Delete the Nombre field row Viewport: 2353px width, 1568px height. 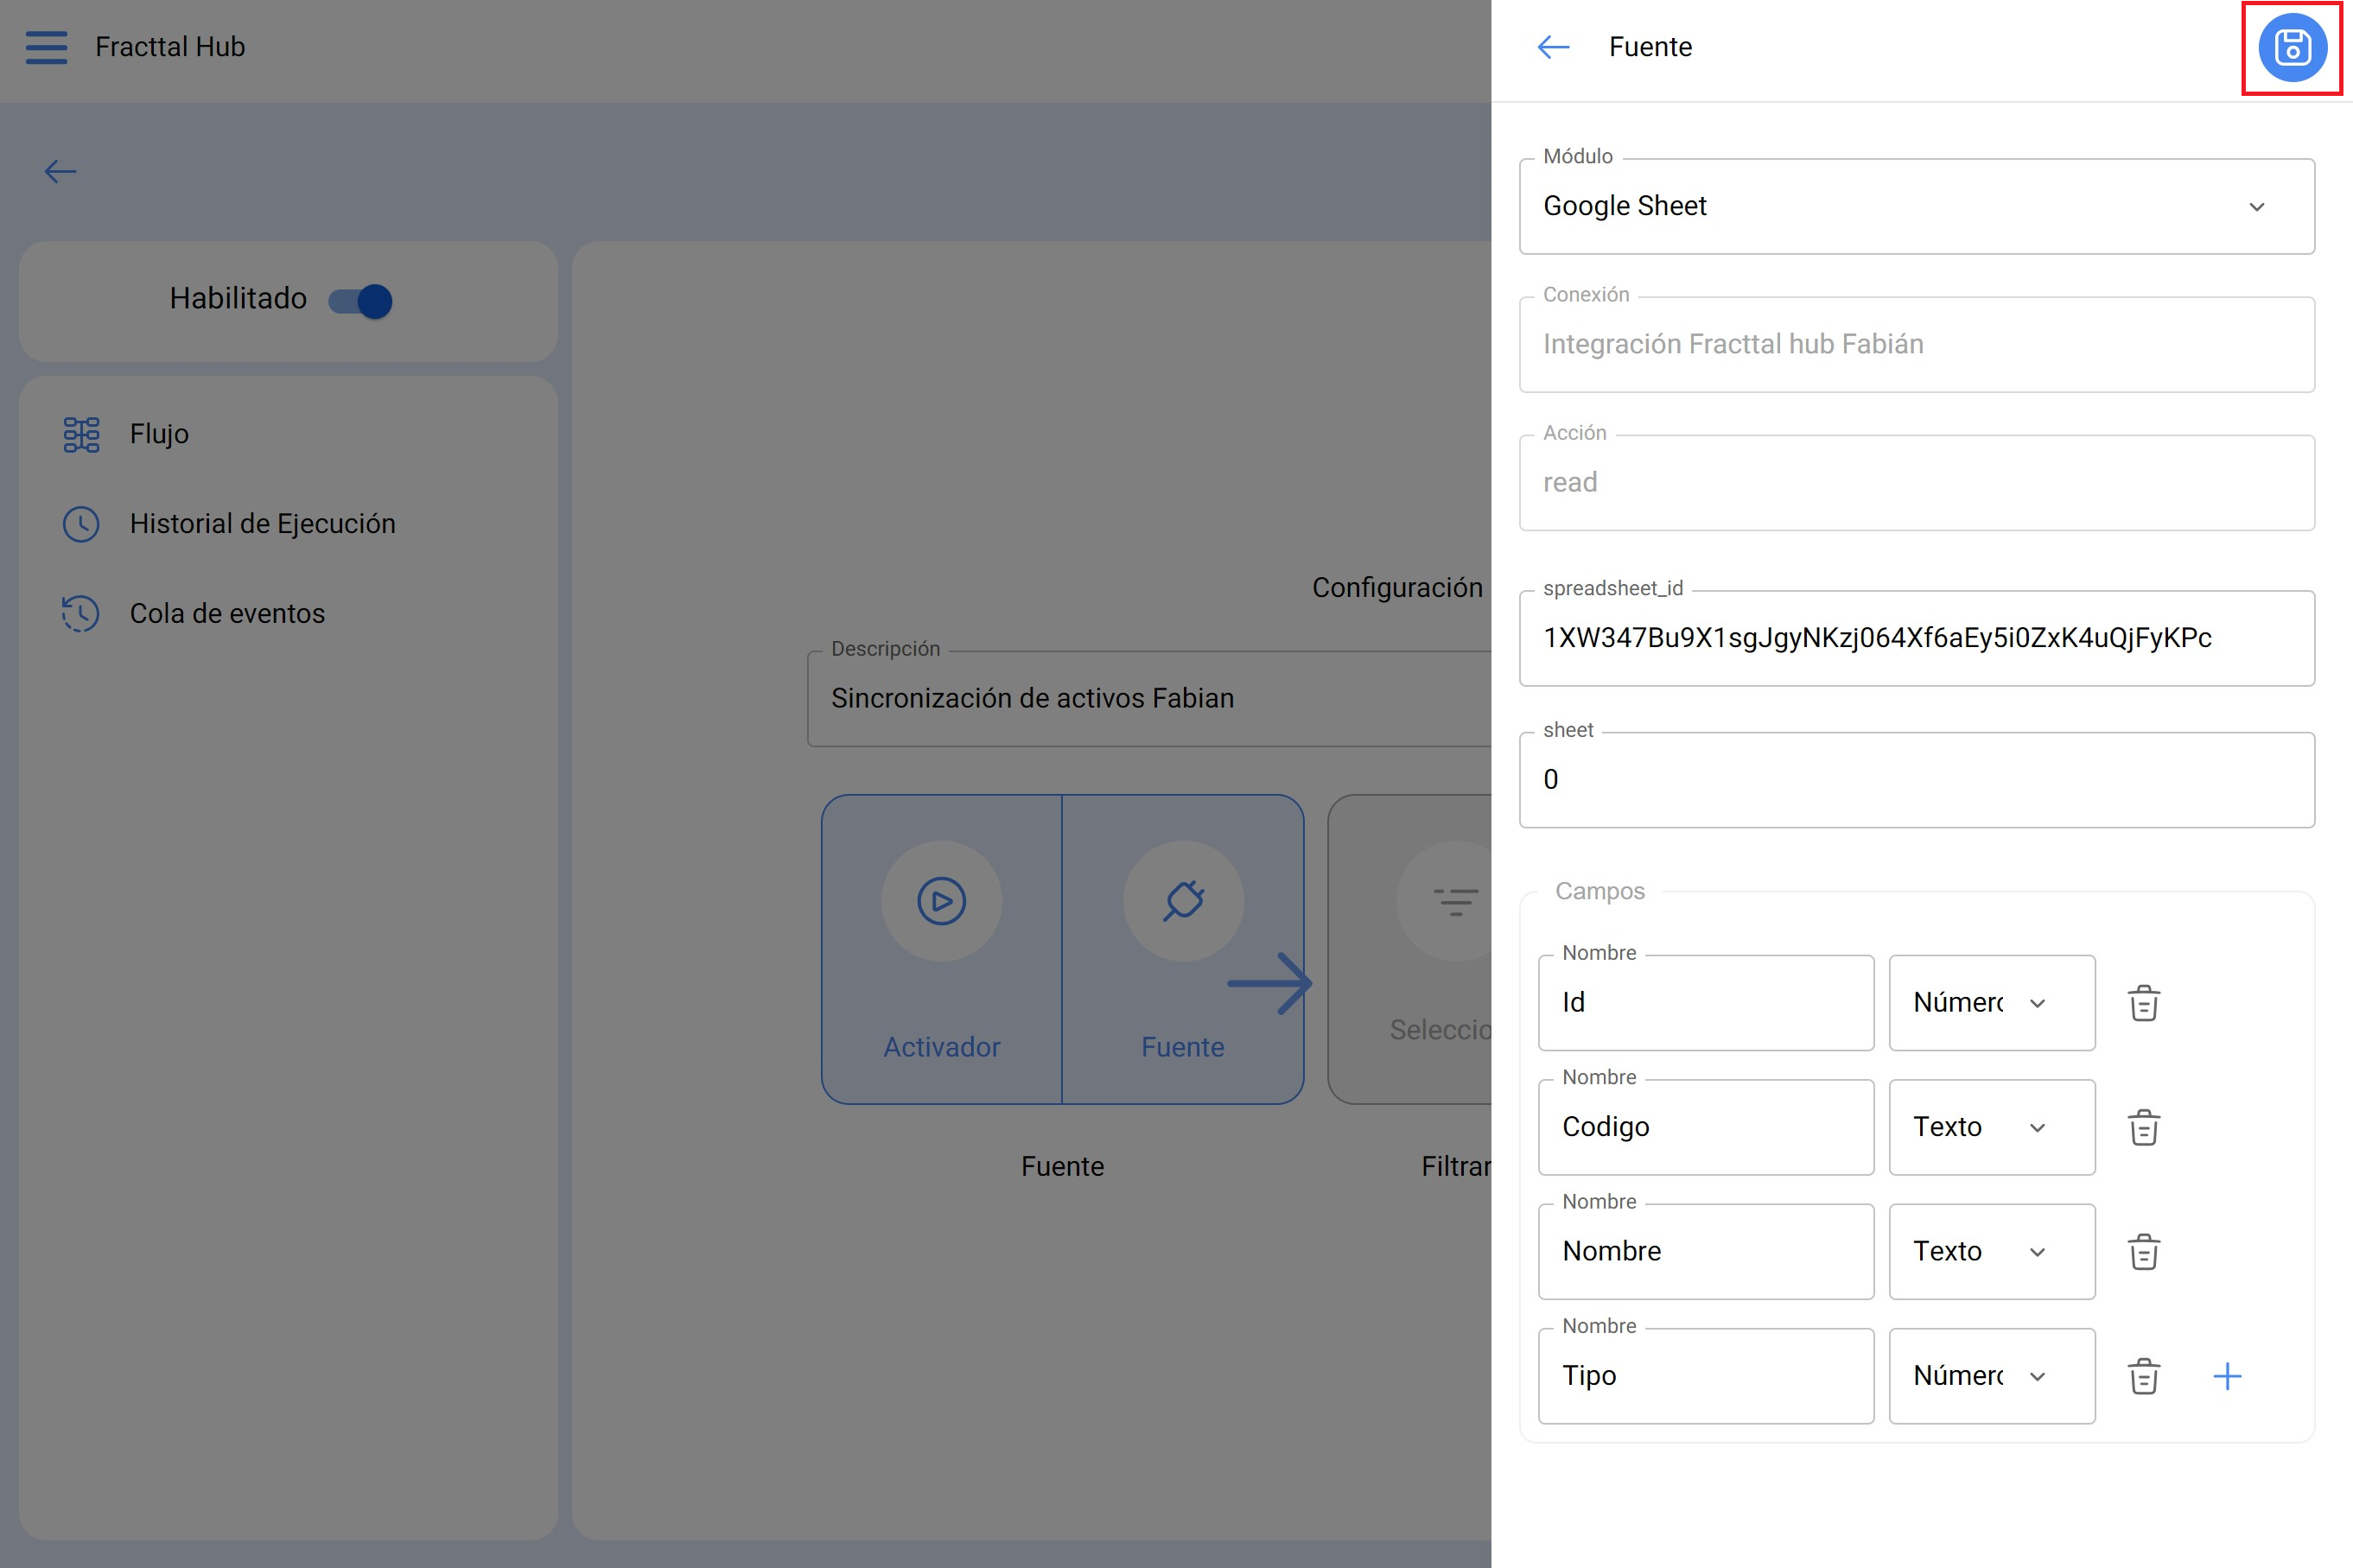[2143, 1252]
